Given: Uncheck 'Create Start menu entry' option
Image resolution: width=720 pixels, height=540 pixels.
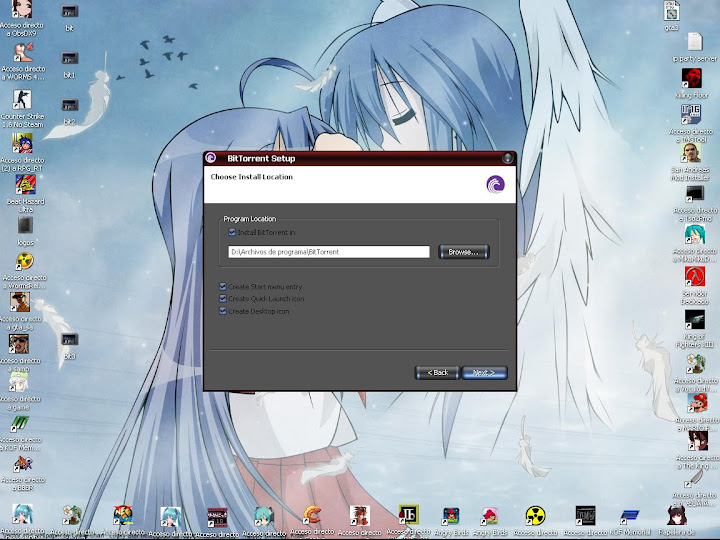Looking at the screenshot, I should point(223,287).
